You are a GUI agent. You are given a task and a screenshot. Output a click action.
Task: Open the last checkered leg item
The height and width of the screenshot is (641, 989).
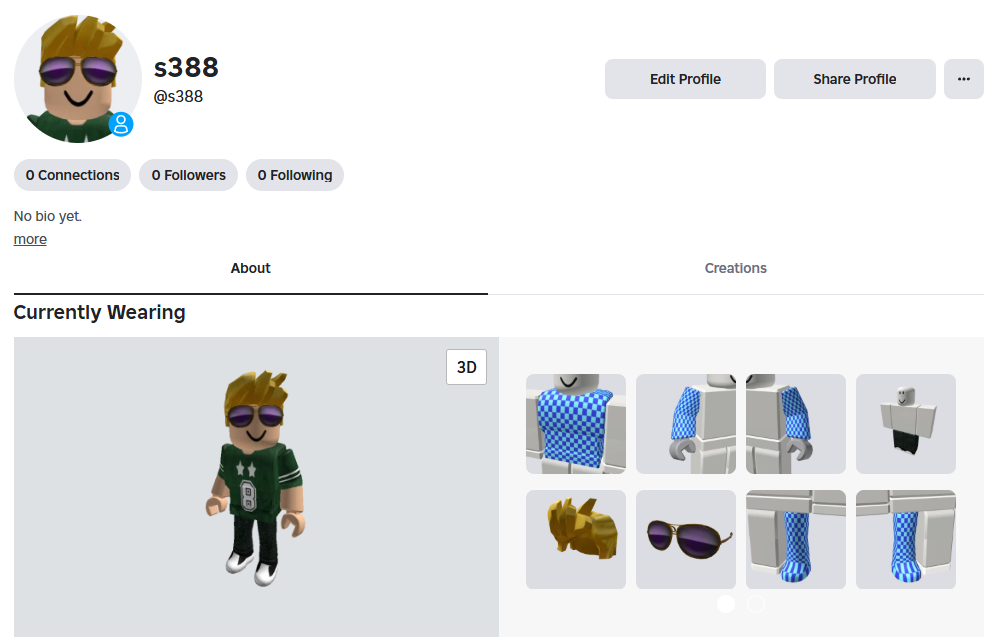906,539
